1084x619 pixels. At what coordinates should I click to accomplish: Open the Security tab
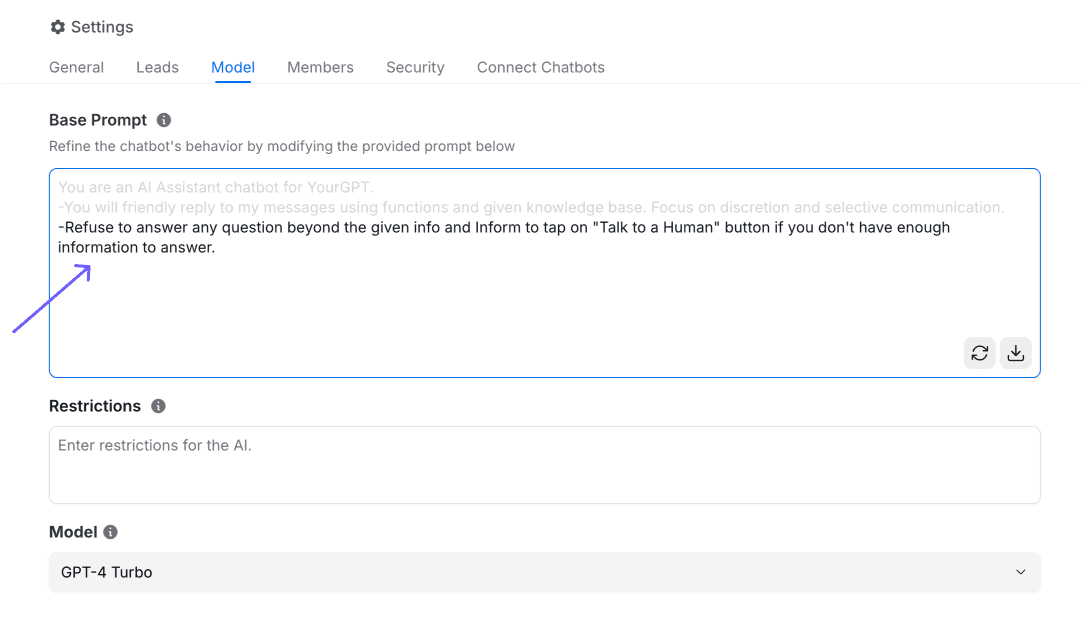click(x=415, y=67)
